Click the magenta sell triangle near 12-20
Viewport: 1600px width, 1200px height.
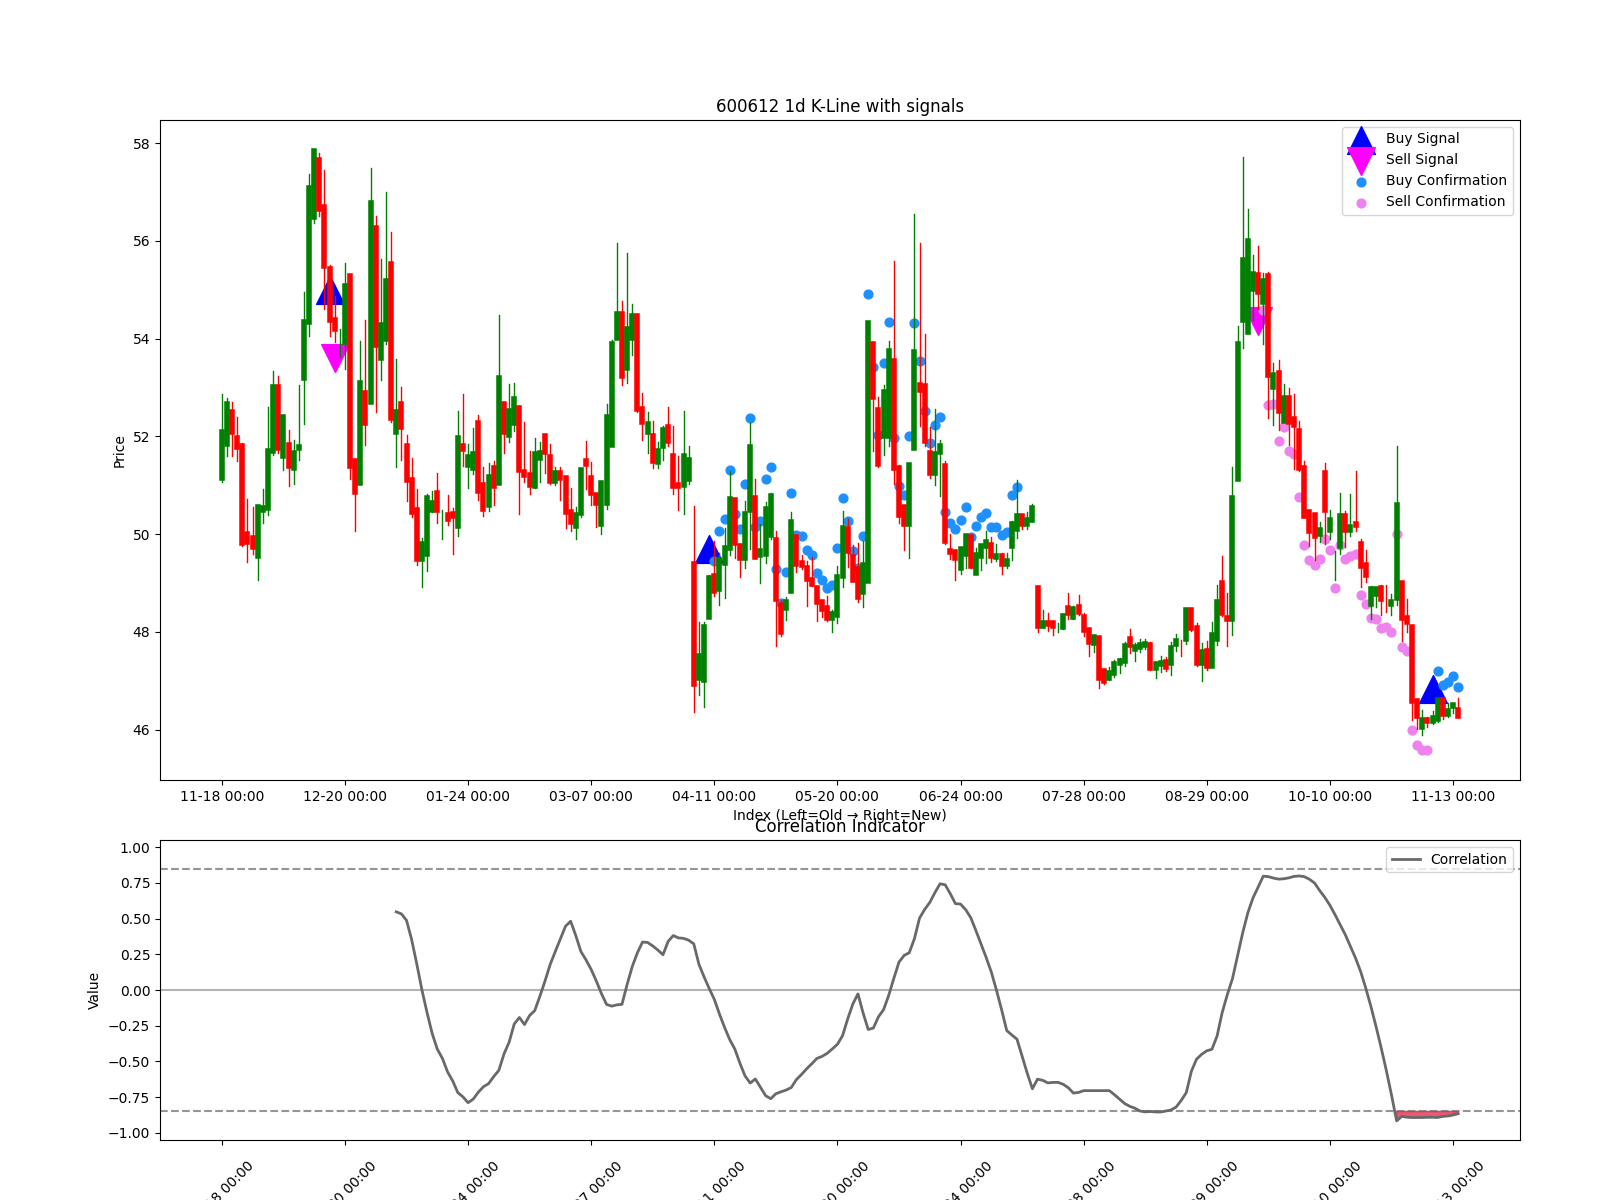(335, 357)
